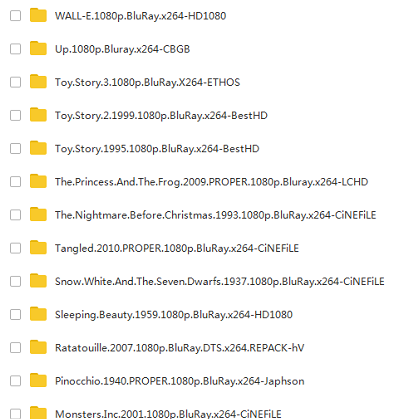Viewport: 404px width, 419px height.
Task: Open Up.1080p.Bluray.x264-CBGB folder name
Action: click(122, 49)
